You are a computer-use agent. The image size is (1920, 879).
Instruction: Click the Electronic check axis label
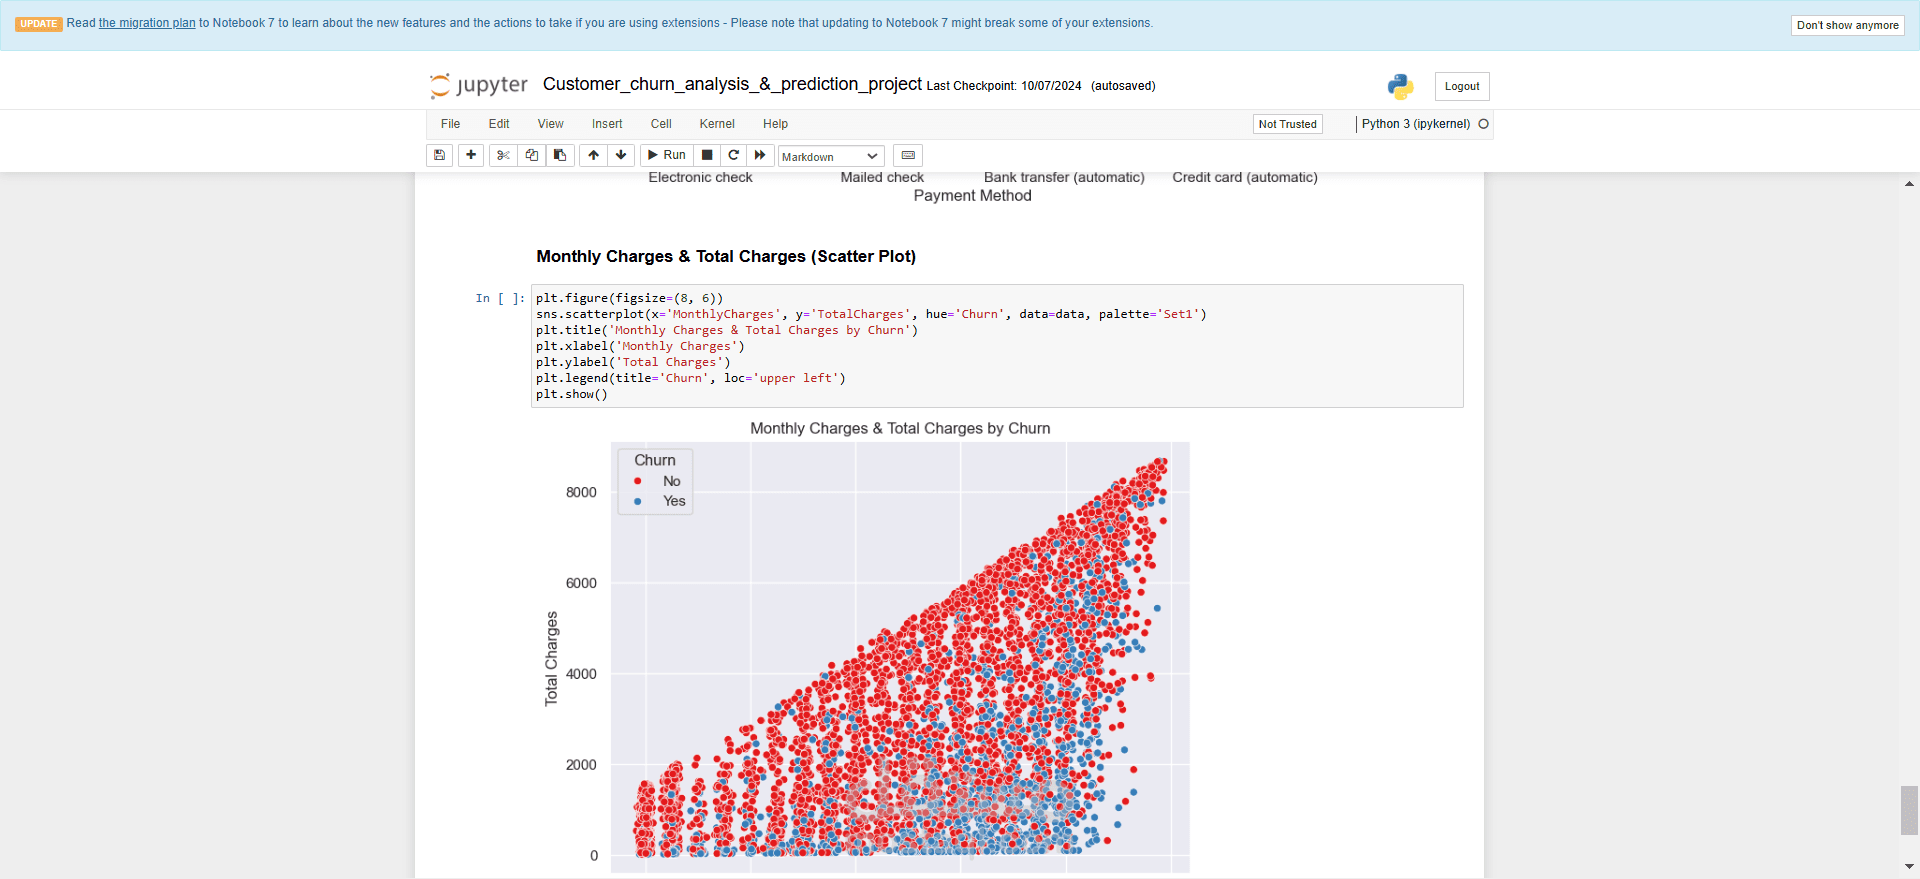(700, 177)
